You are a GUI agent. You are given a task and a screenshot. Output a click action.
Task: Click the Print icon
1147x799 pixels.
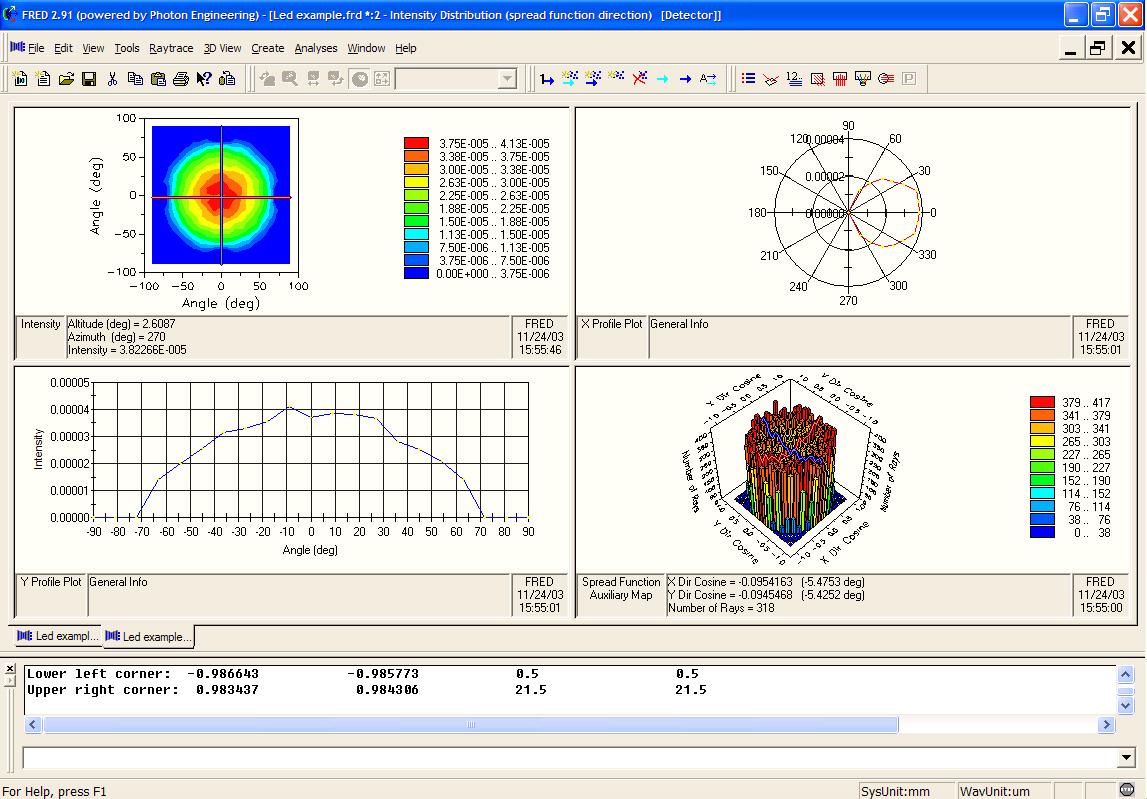(x=181, y=78)
